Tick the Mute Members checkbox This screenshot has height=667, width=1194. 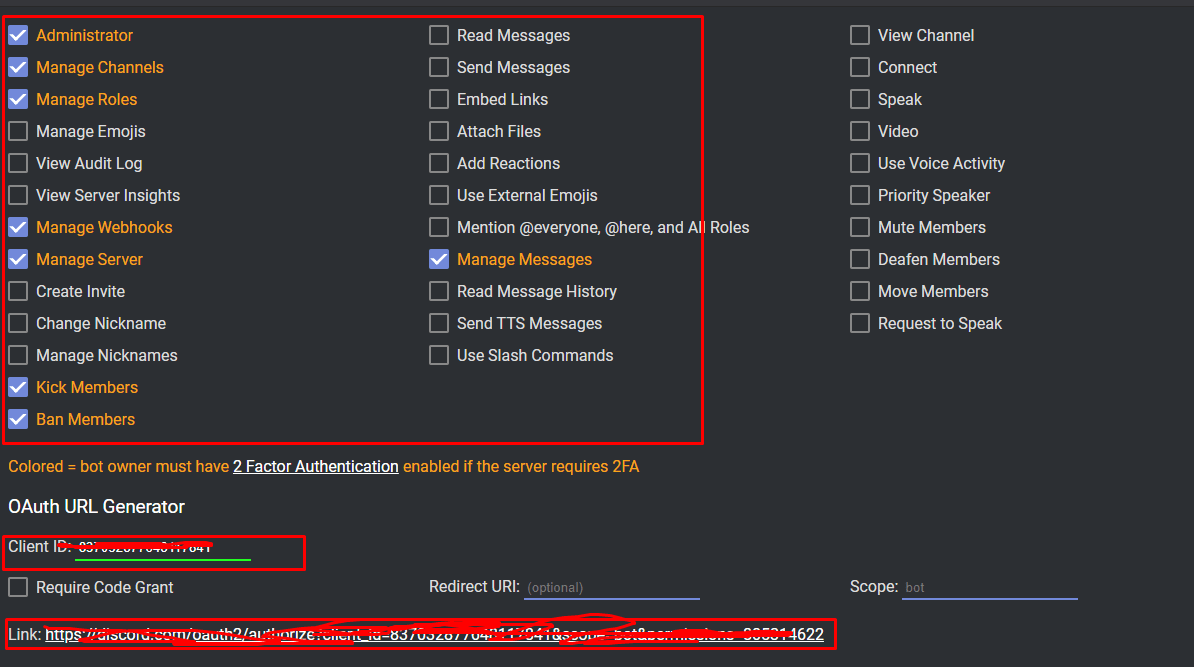pos(860,227)
